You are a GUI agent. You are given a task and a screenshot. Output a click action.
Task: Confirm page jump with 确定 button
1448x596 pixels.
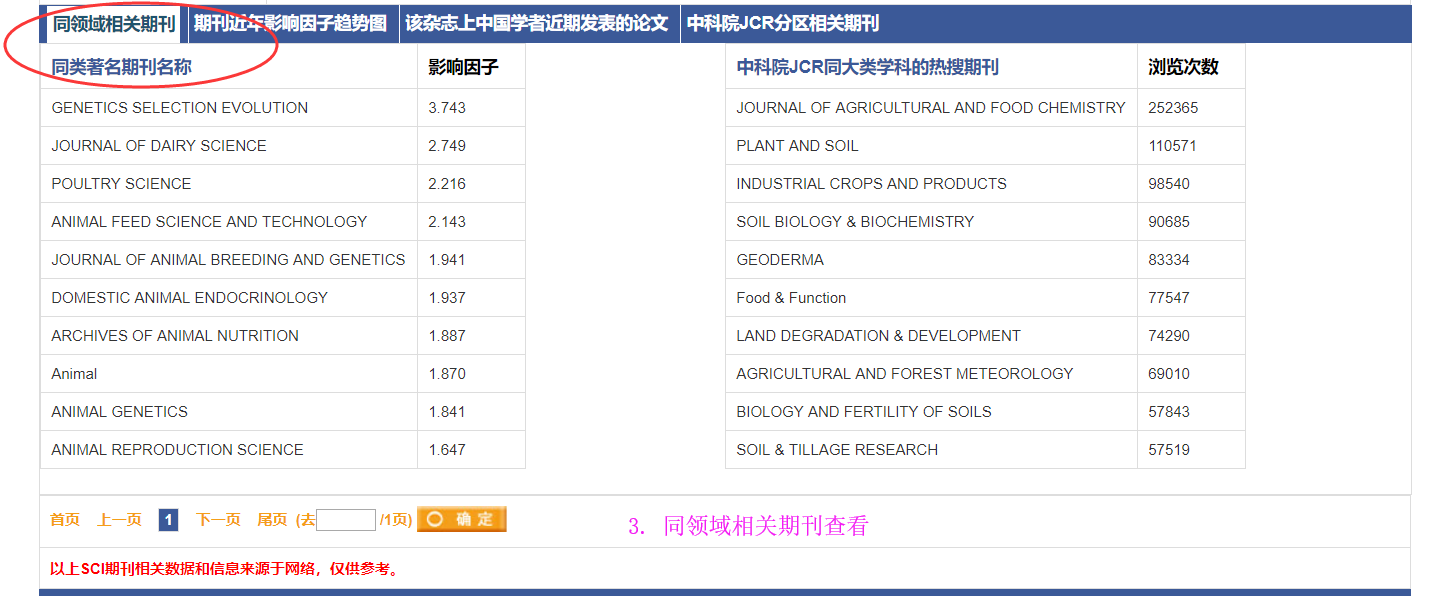click(x=462, y=519)
